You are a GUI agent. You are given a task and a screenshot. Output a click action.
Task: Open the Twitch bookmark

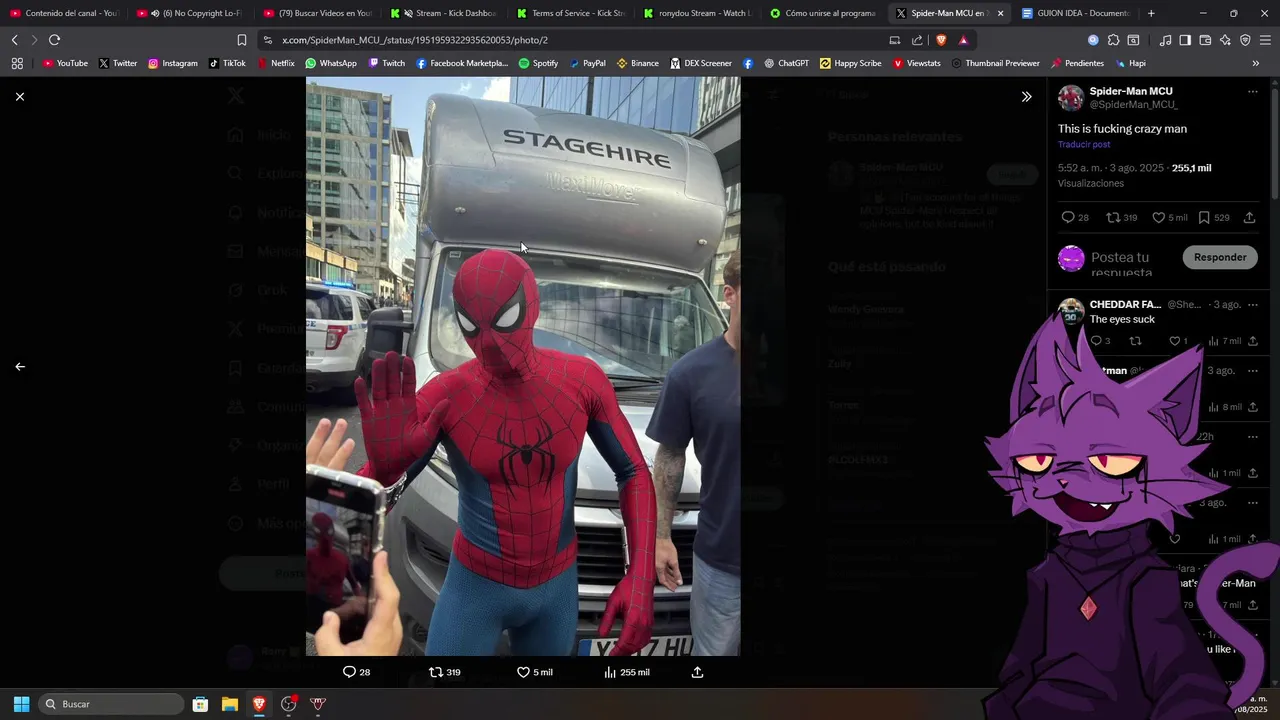(x=387, y=63)
